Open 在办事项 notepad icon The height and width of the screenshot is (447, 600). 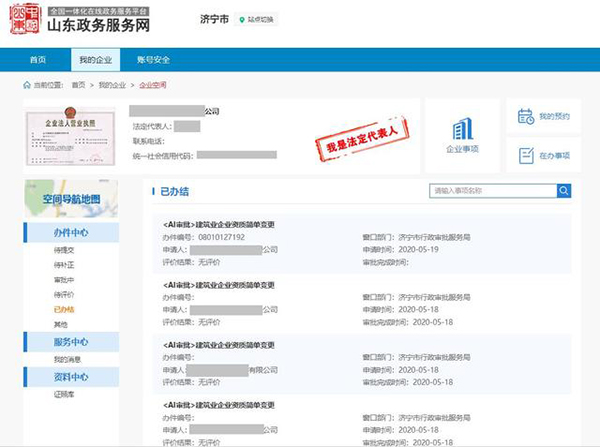(x=526, y=155)
